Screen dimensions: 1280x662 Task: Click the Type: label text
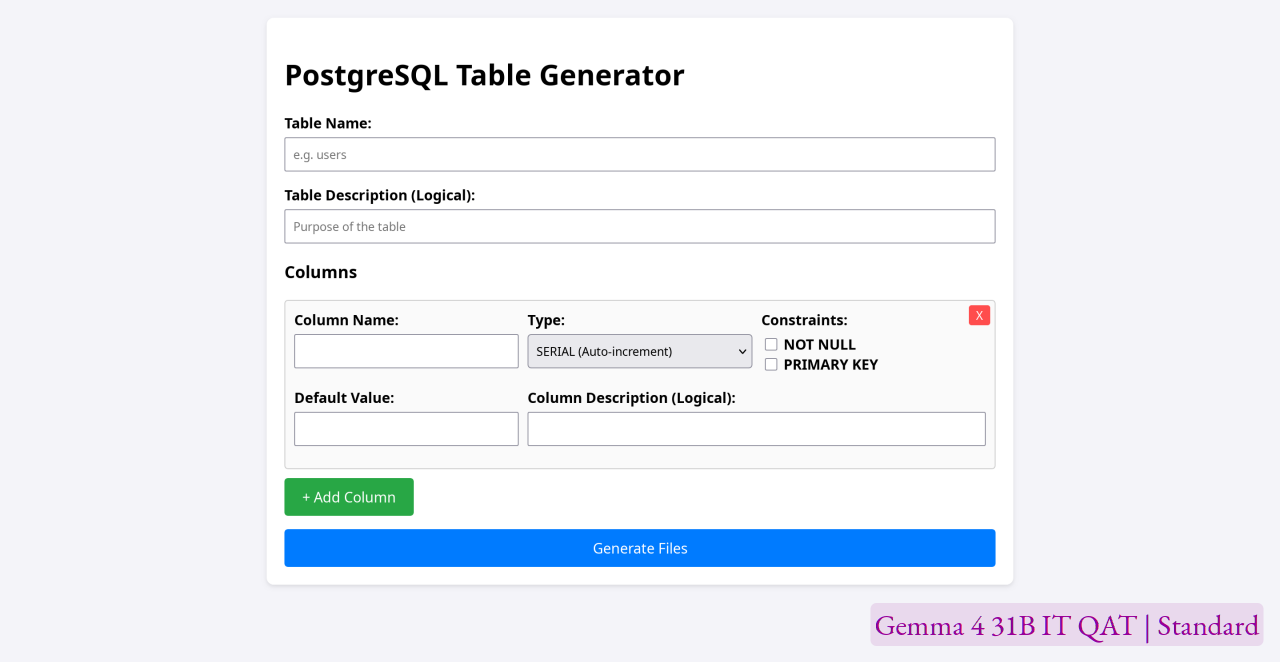pyautogui.click(x=546, y=320)
